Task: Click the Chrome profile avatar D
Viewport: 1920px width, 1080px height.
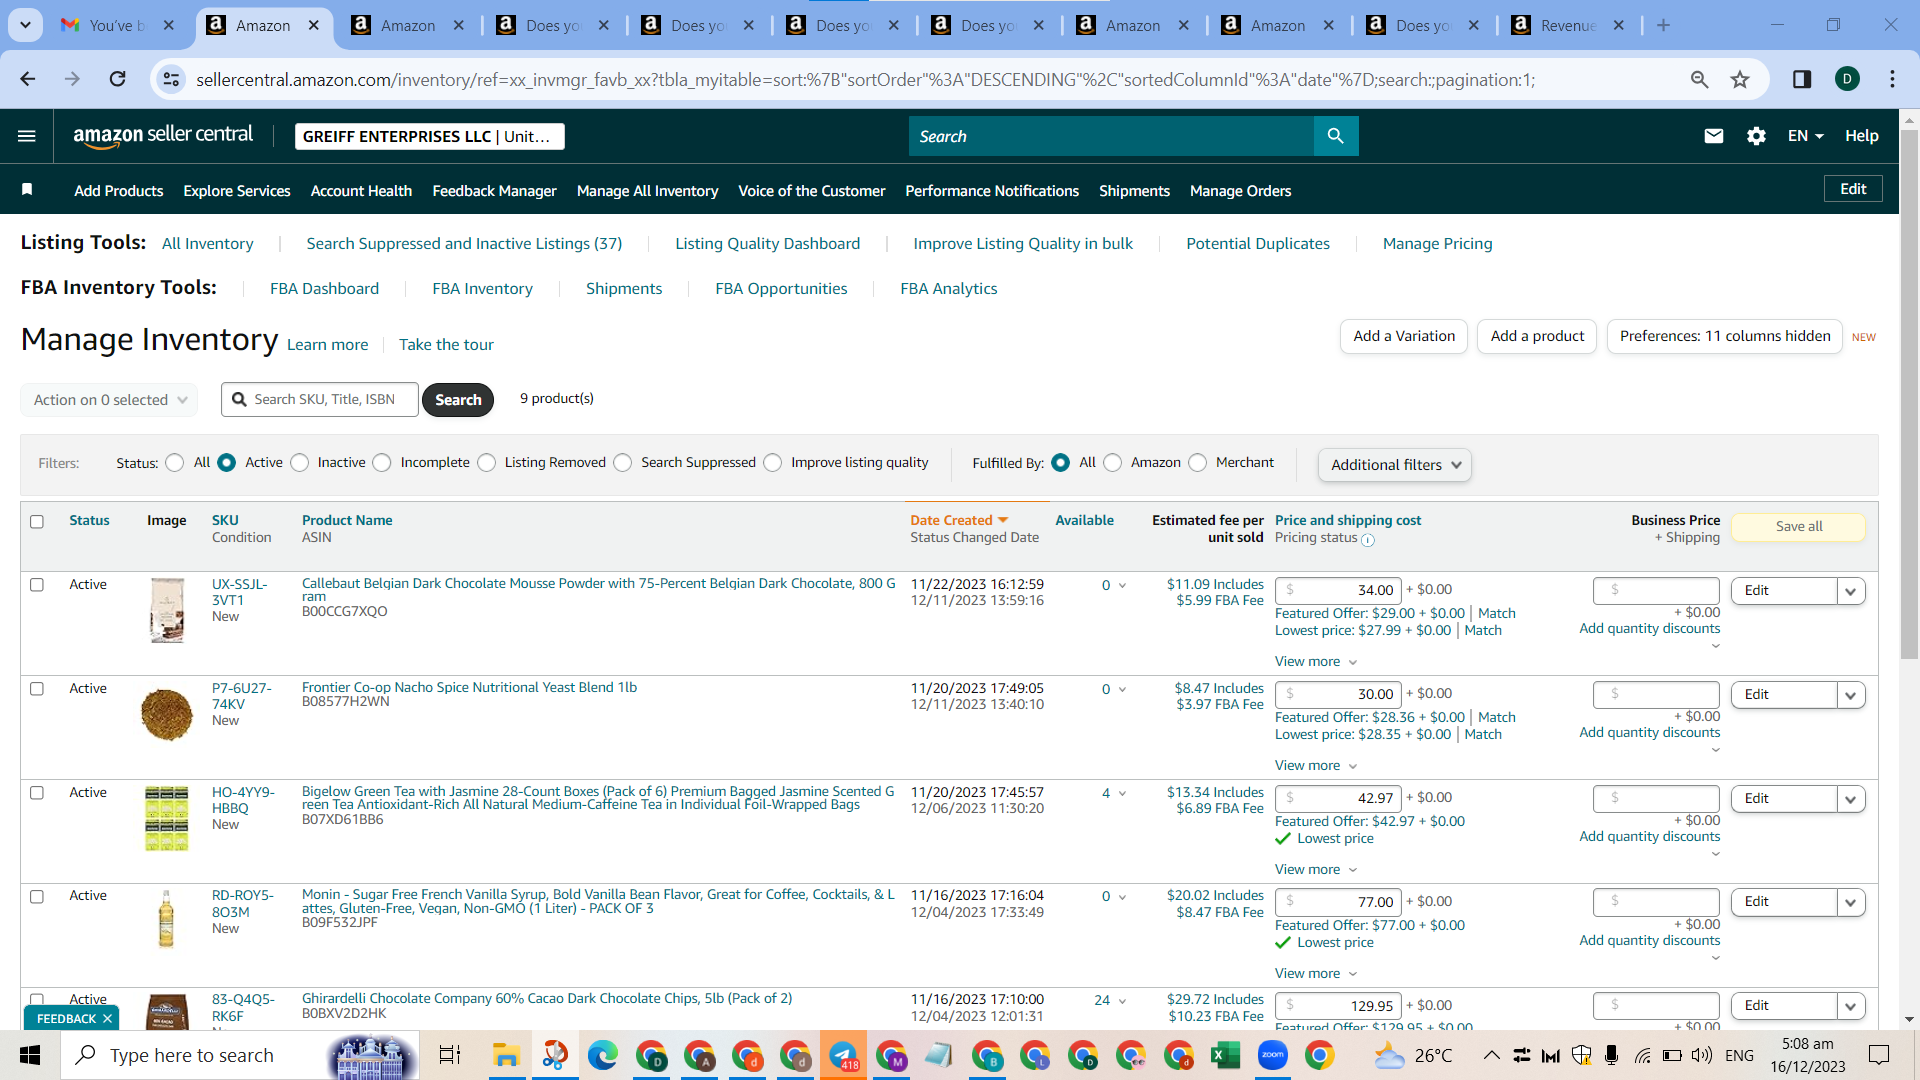Action: click(1847, 79)
